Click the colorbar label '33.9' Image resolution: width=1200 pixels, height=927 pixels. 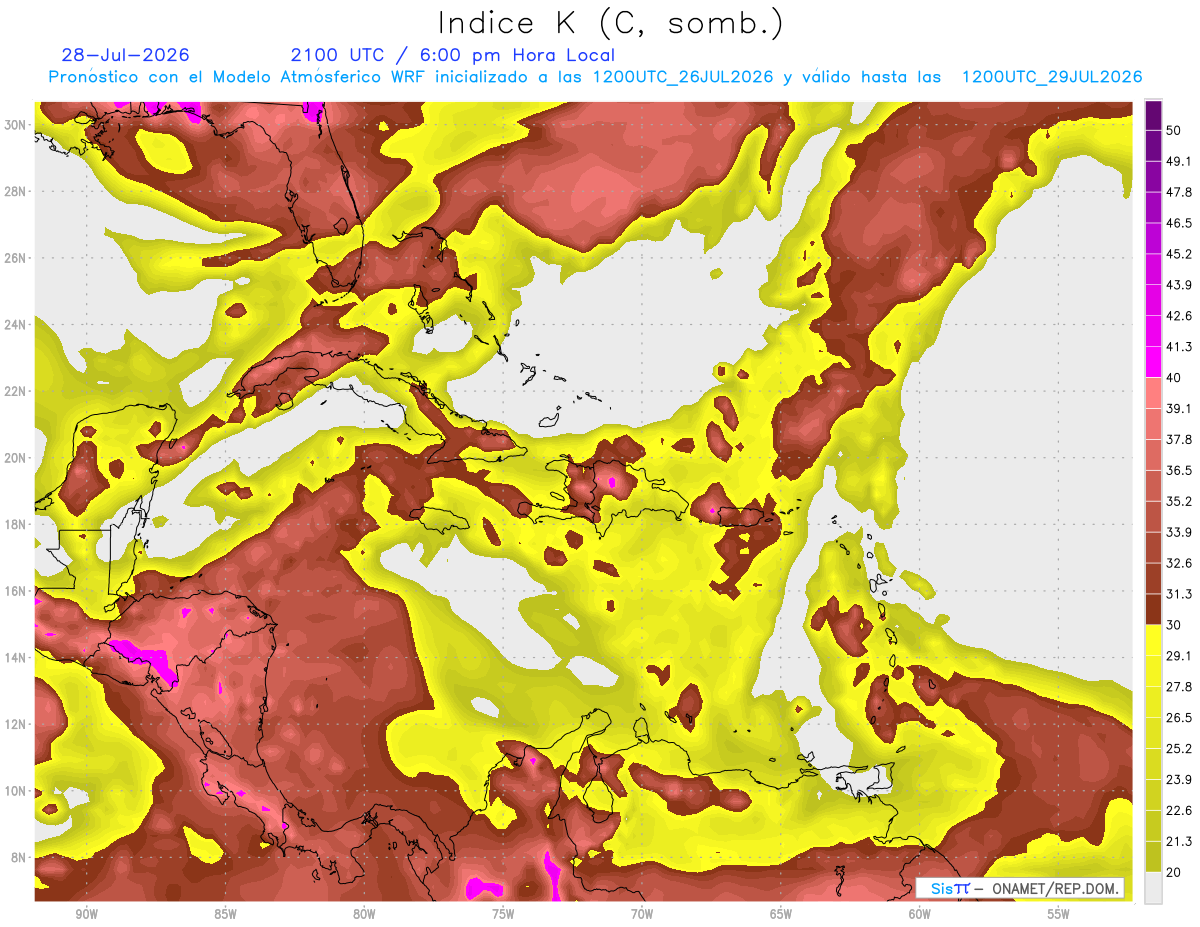(x=1179, y=532)
